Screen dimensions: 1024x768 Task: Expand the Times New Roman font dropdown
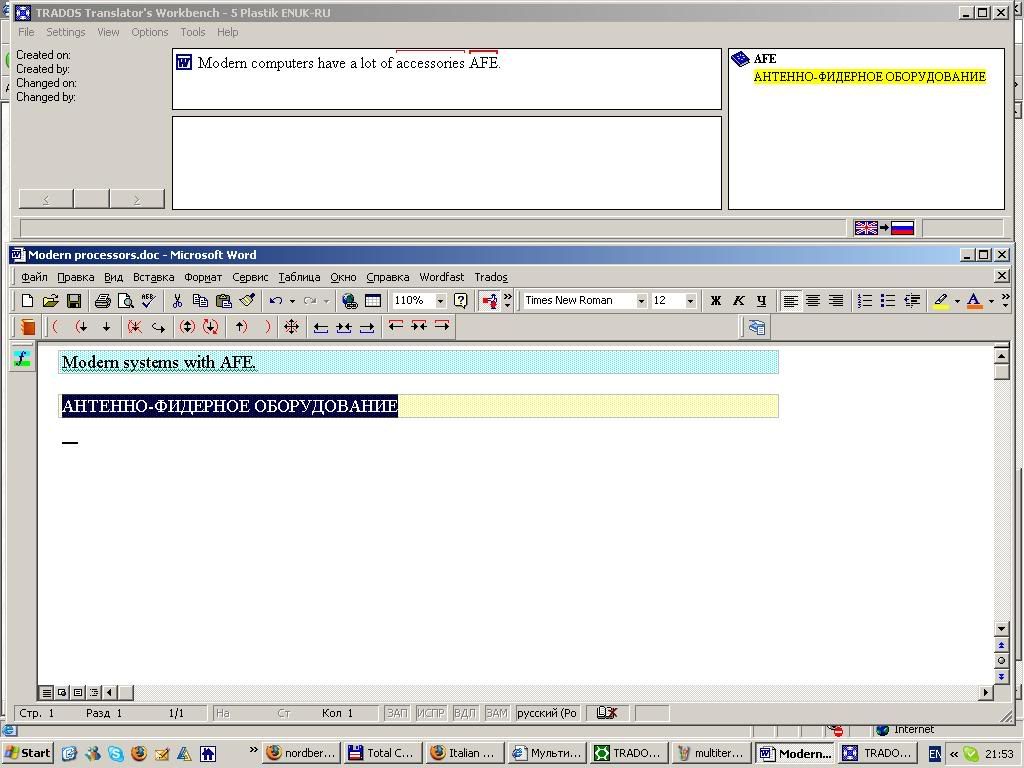click(641, 301)
